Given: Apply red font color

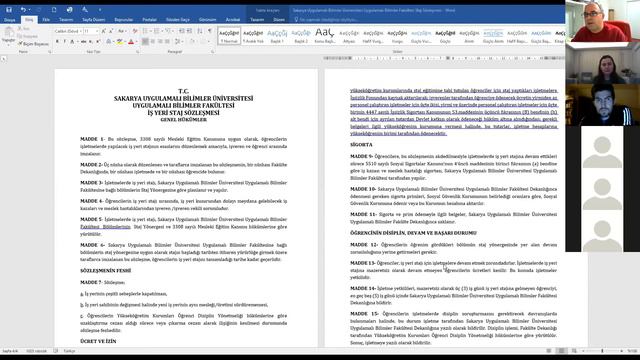Looking at the screenshot, I should click(x=131, y=42).
